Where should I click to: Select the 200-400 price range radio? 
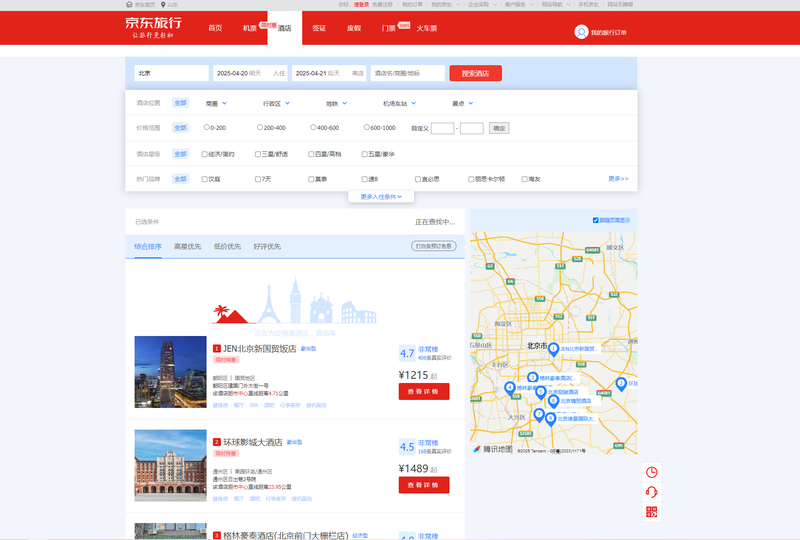coord(260,127)
